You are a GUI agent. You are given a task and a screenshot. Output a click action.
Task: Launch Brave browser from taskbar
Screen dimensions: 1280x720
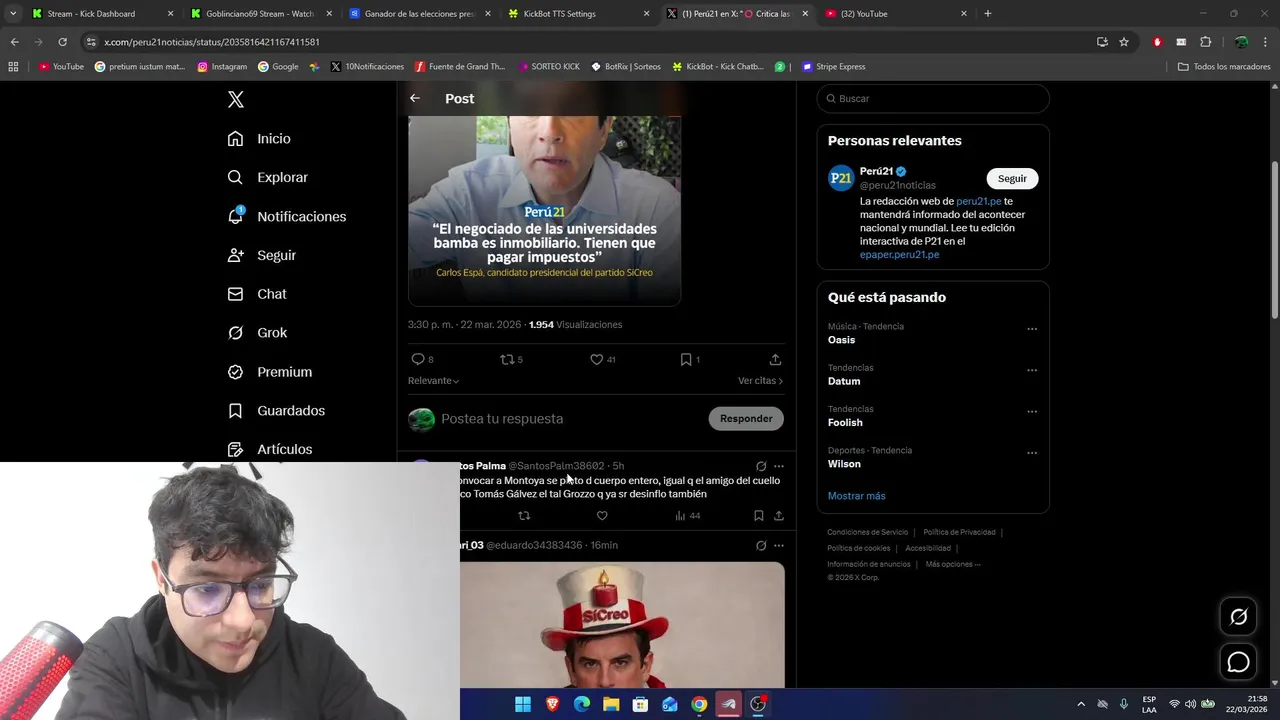(552, 704)
